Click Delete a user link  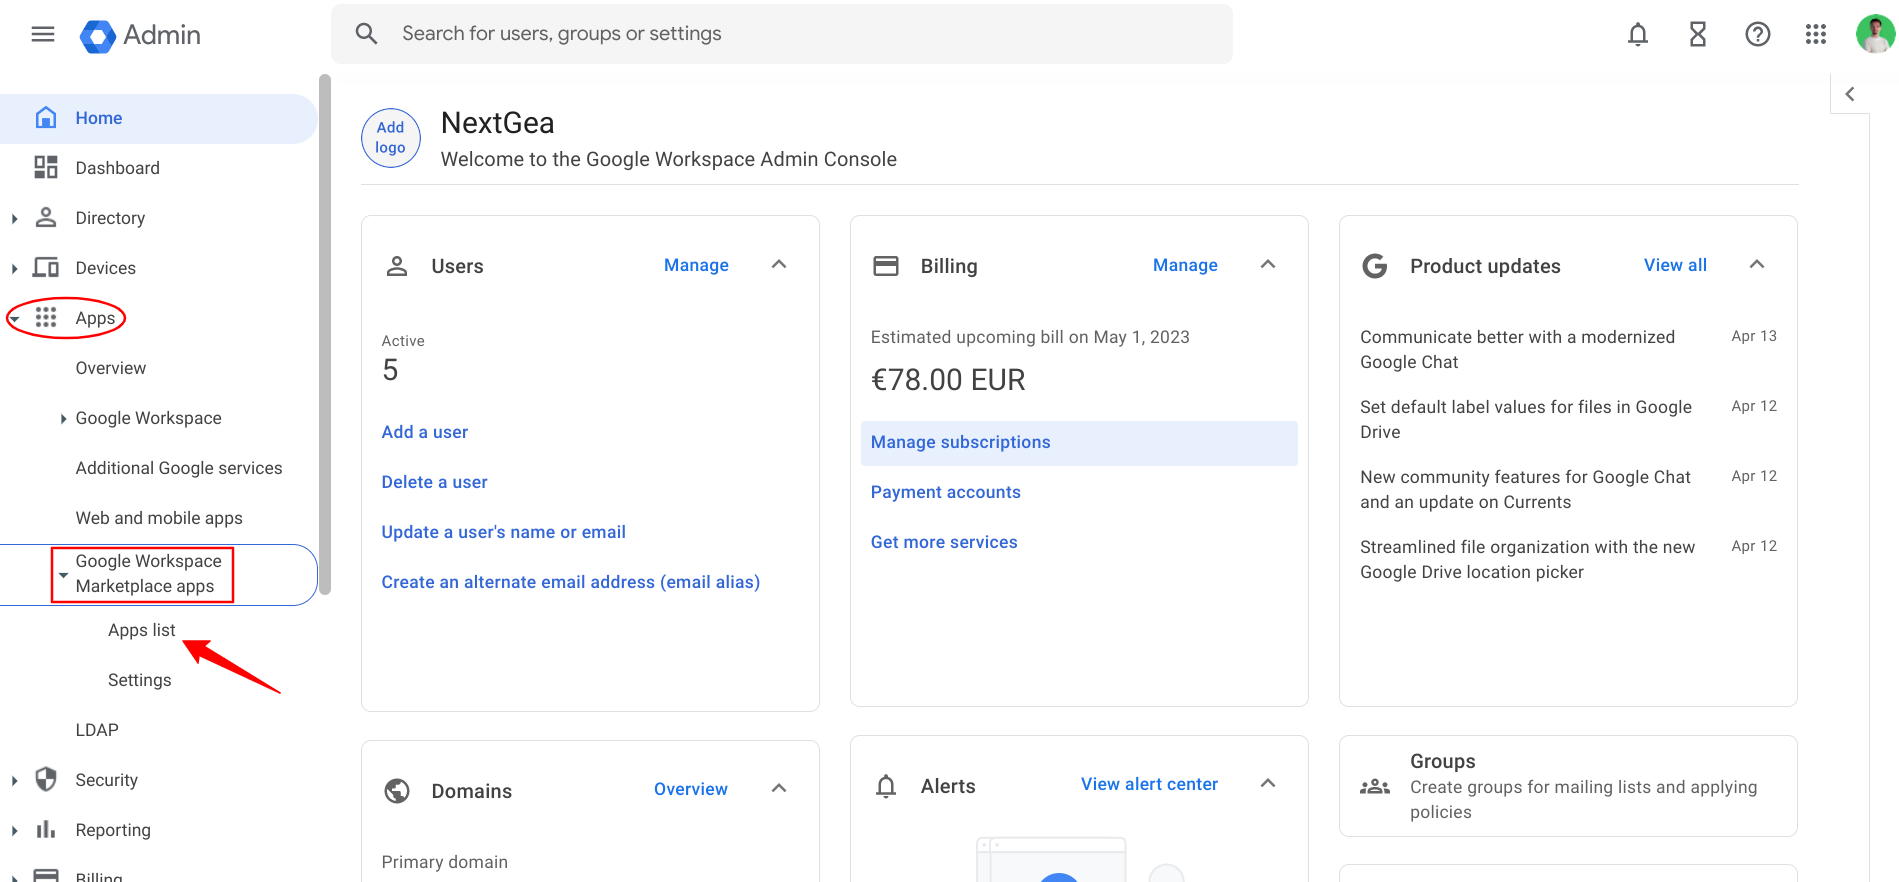coord(435,482)
